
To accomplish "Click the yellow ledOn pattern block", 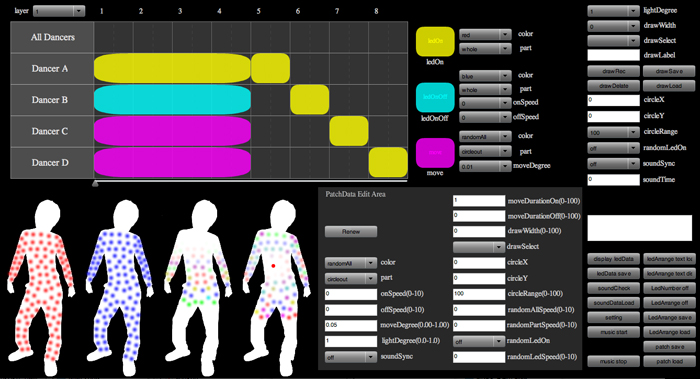I will pos(435,42).
